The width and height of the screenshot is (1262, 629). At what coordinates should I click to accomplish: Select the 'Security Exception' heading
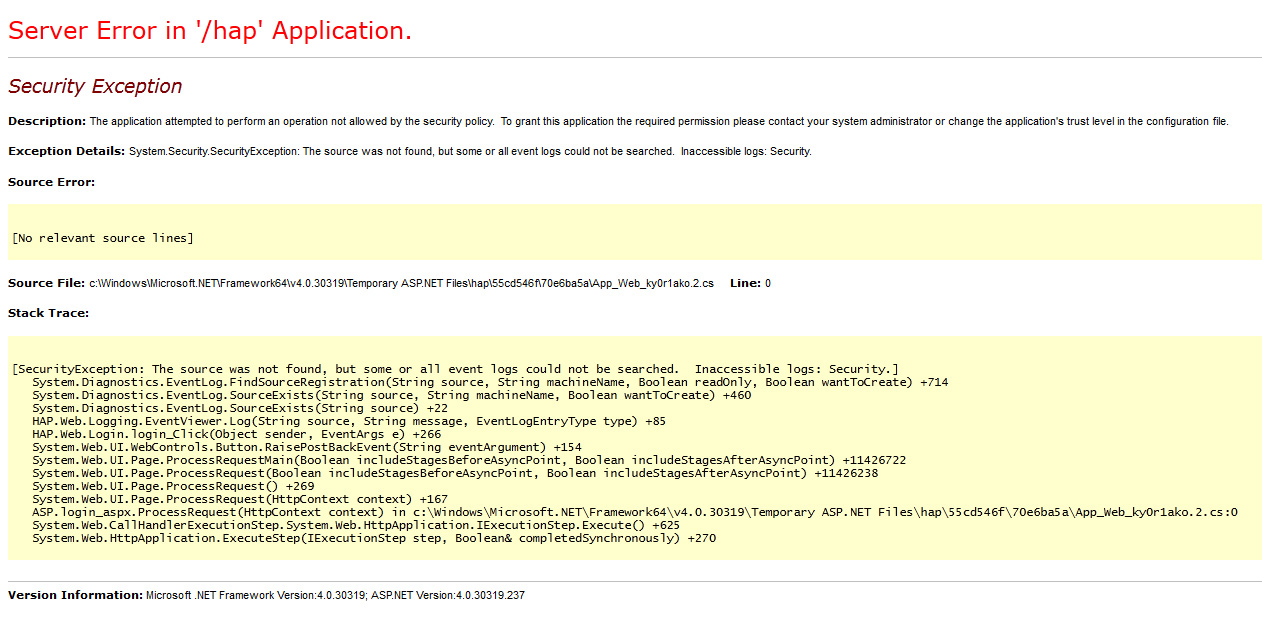point(95,87)
